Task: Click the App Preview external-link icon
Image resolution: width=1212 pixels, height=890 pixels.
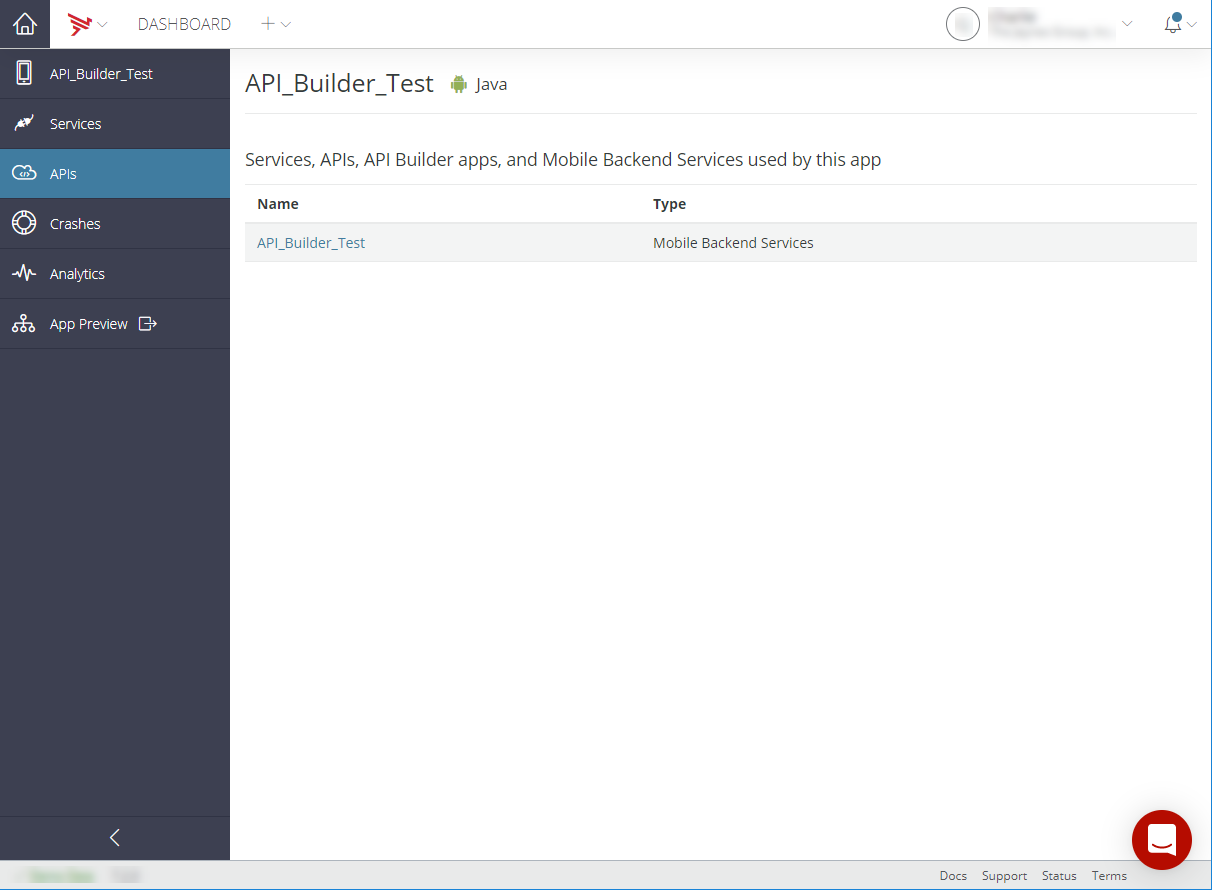Action: 148,324
